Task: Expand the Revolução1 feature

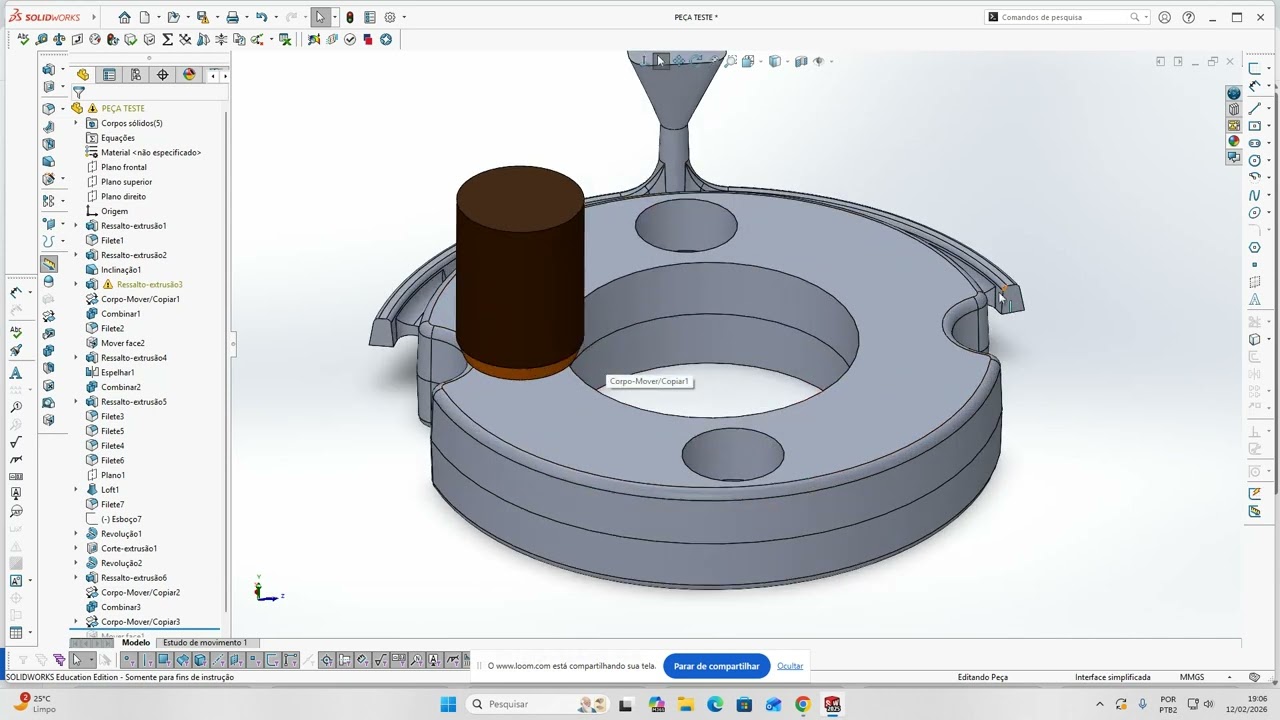Action: (76, 534)
